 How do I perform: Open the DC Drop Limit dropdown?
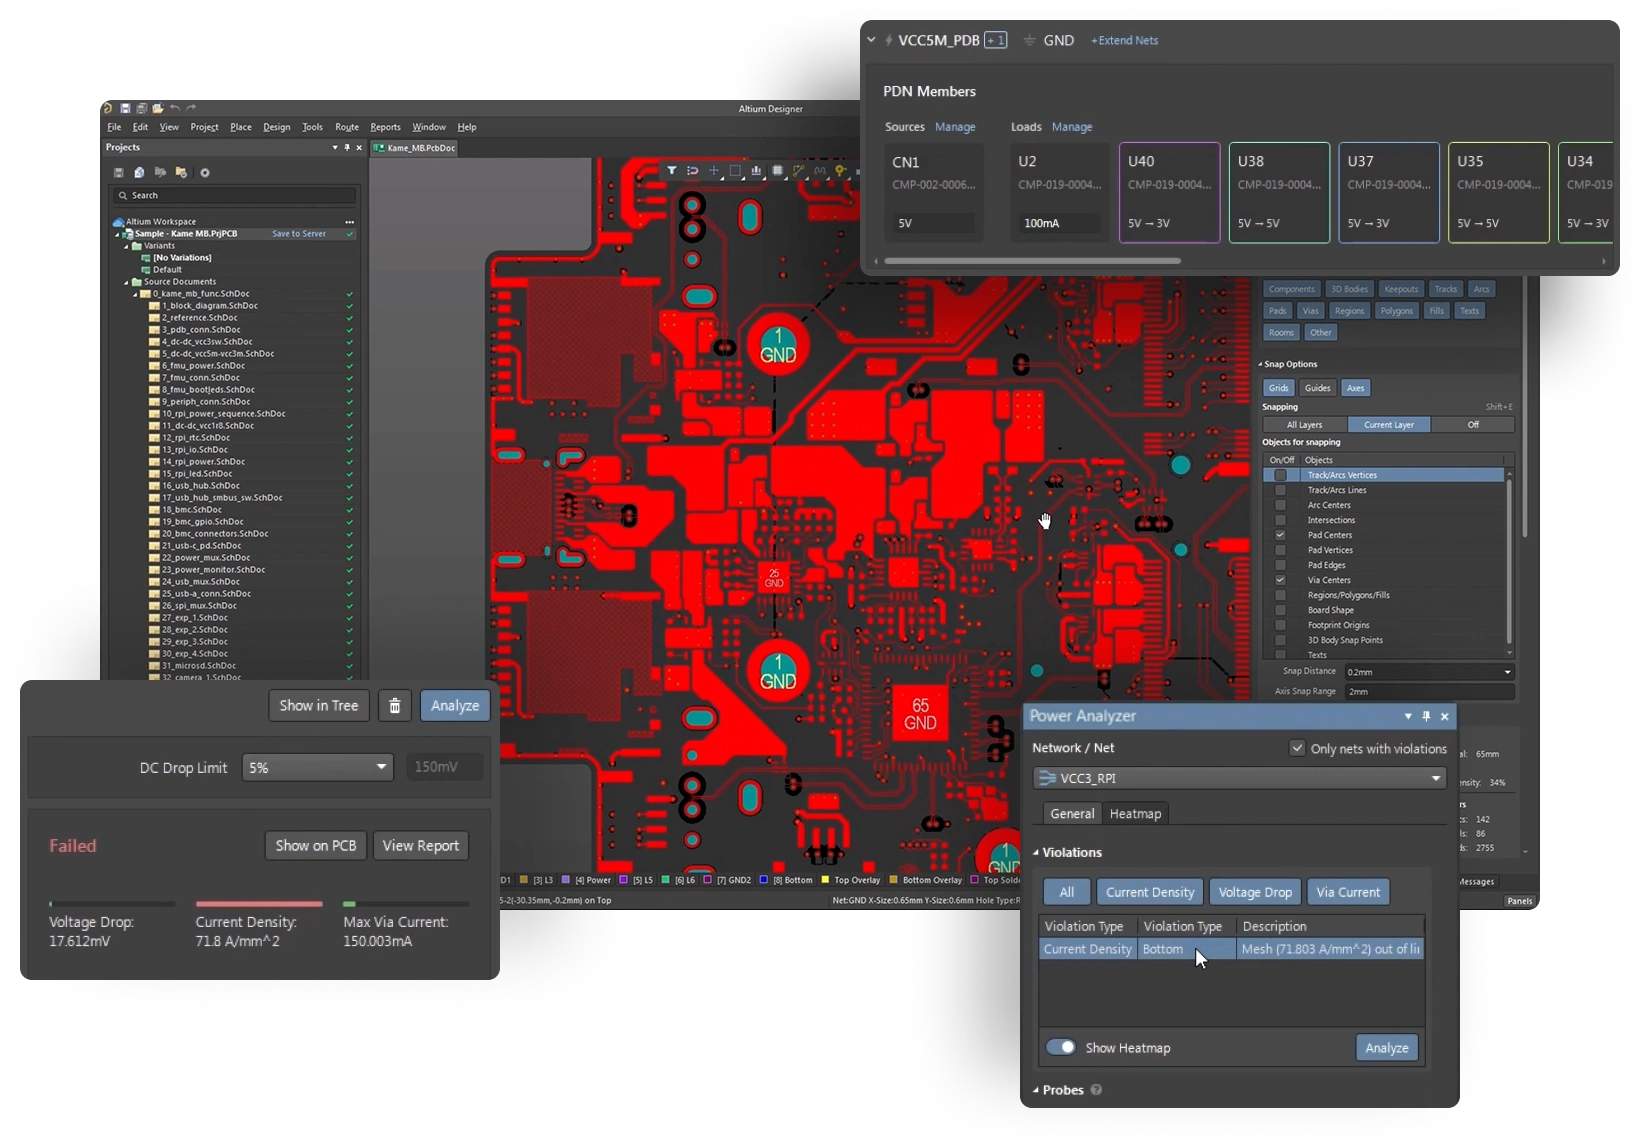pos(317,768)
